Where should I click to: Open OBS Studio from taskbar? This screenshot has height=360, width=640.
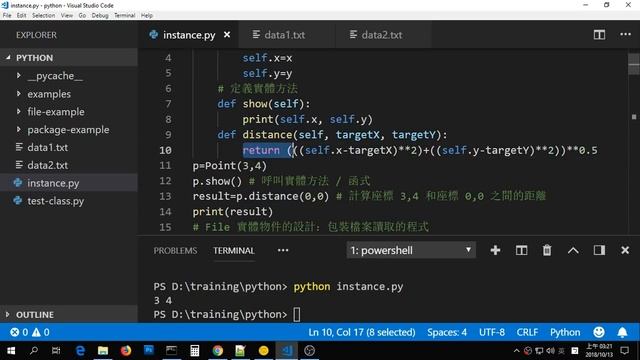pyautogui.click(x=309, y=351)
